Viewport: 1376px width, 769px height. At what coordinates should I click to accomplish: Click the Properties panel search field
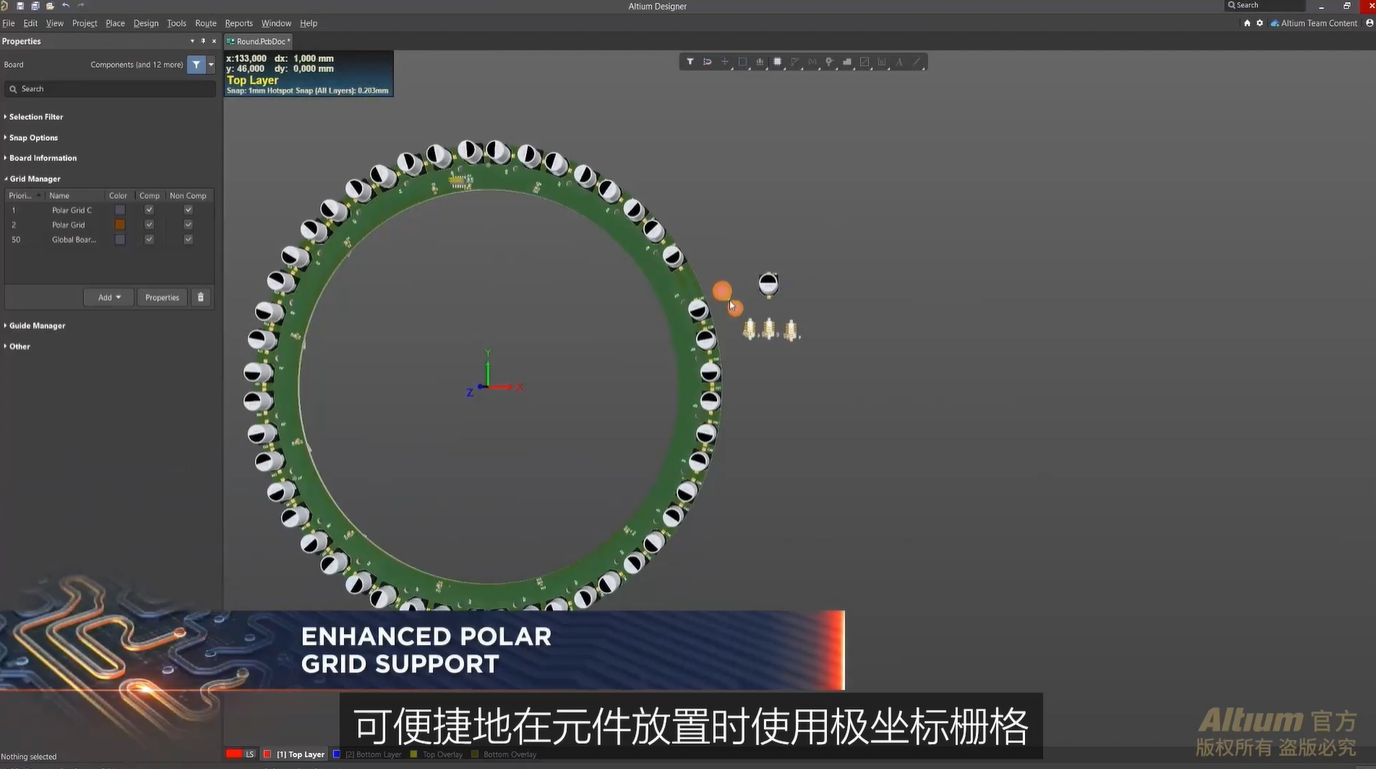coord(110,89)
